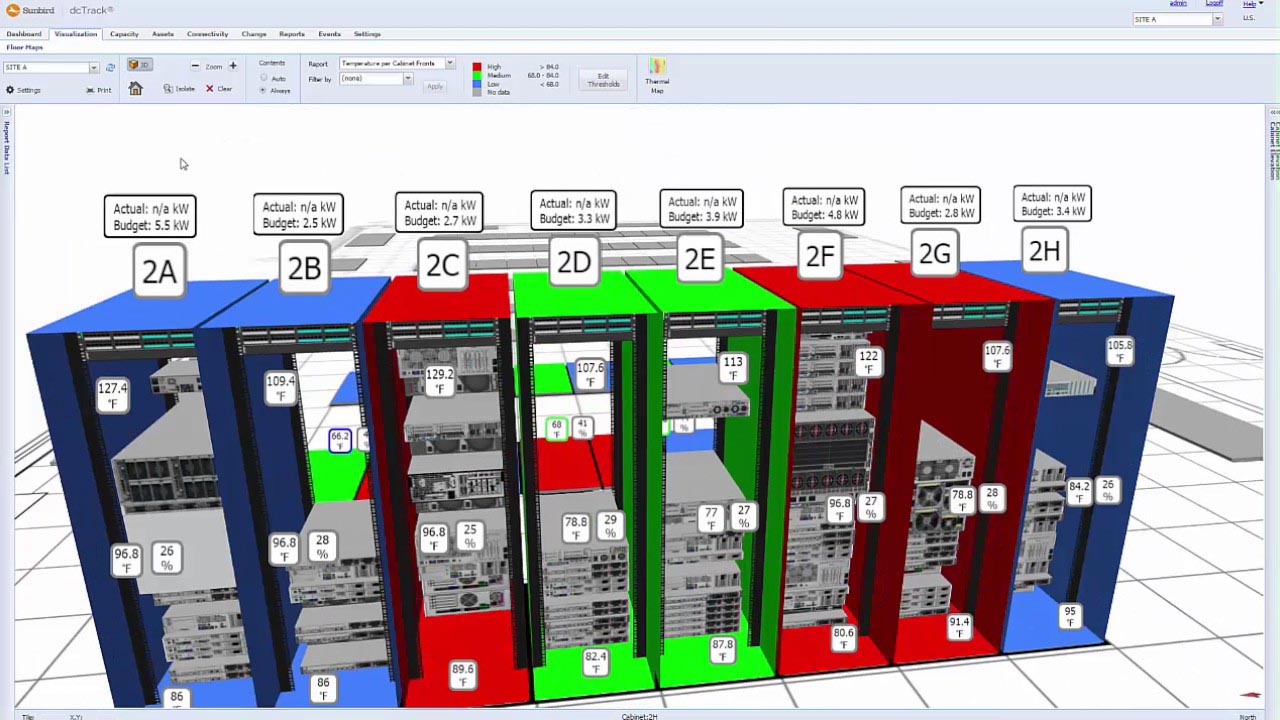Click the Isolate tool
The image size is (1280, 720).
pos(180,89)
